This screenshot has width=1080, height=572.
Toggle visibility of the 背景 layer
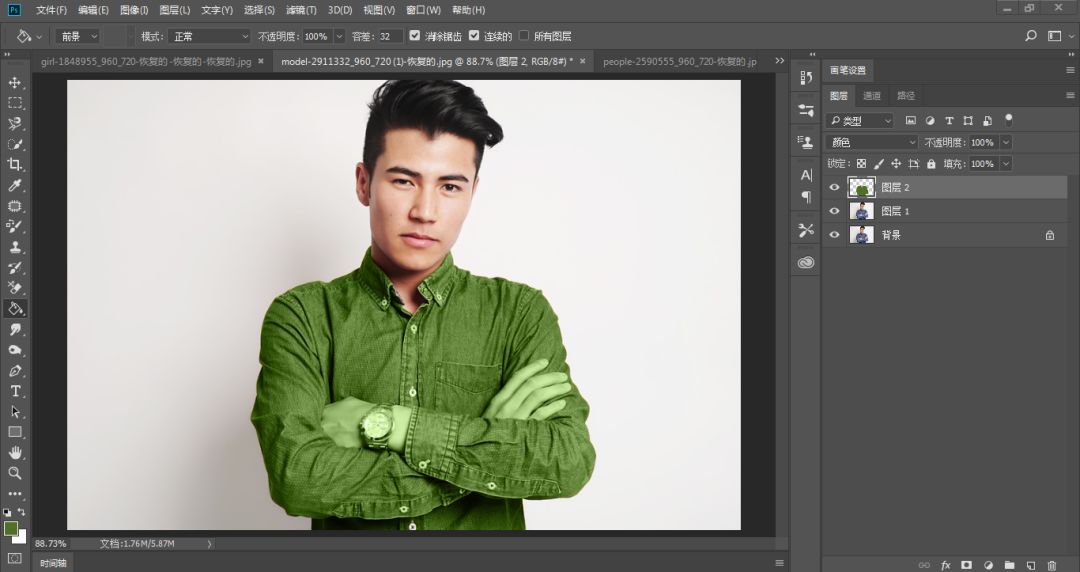[835, 235]
